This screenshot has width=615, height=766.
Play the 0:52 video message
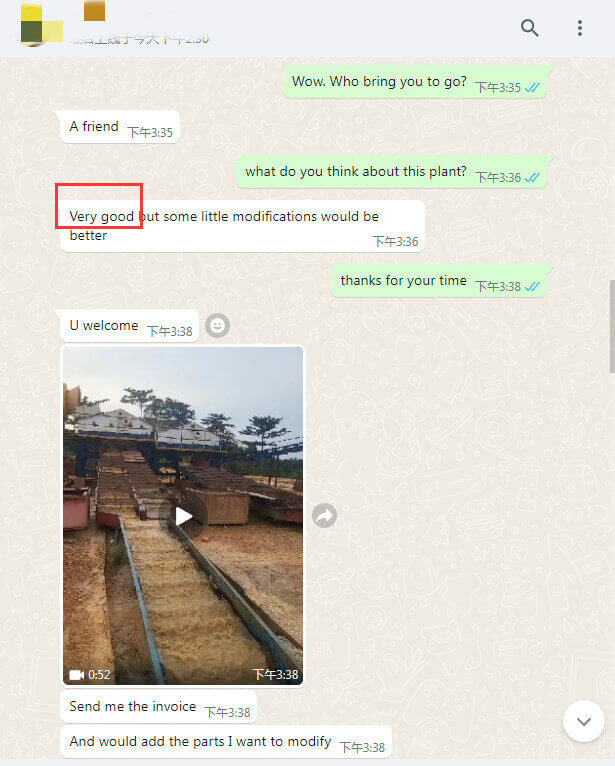point(183,516)
